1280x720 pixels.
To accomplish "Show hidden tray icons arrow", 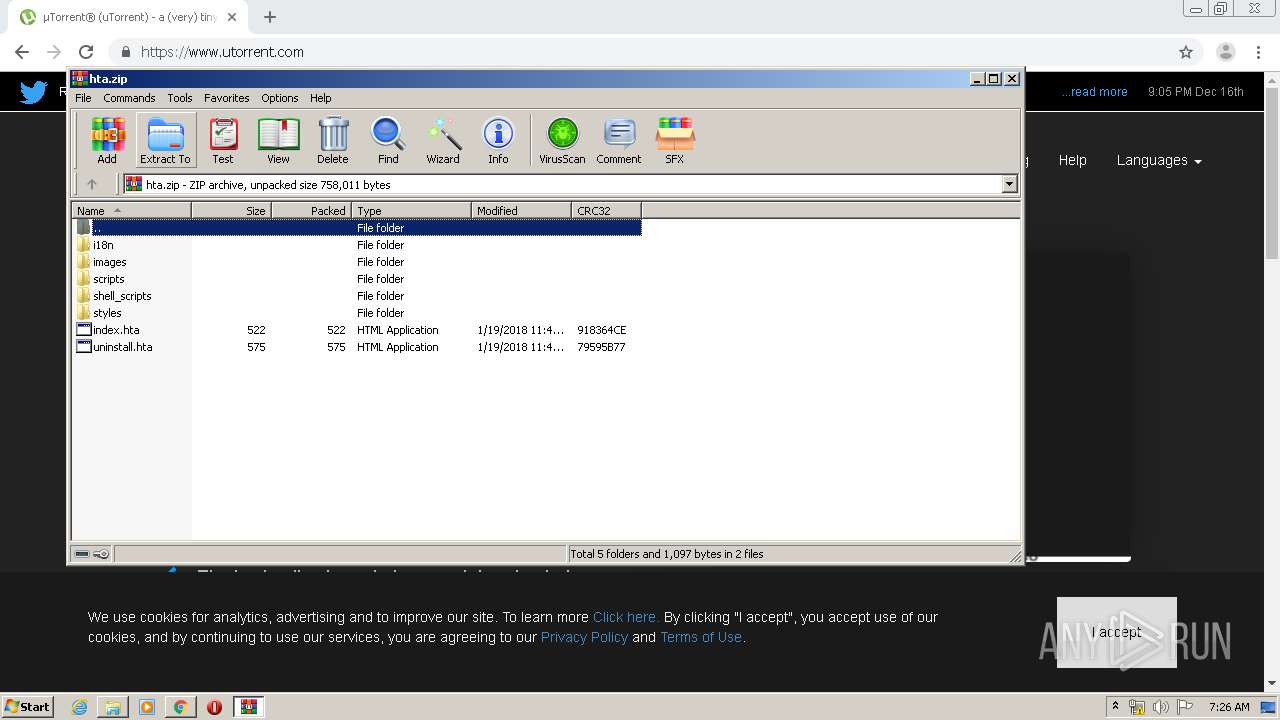I will pos(1115,707).
